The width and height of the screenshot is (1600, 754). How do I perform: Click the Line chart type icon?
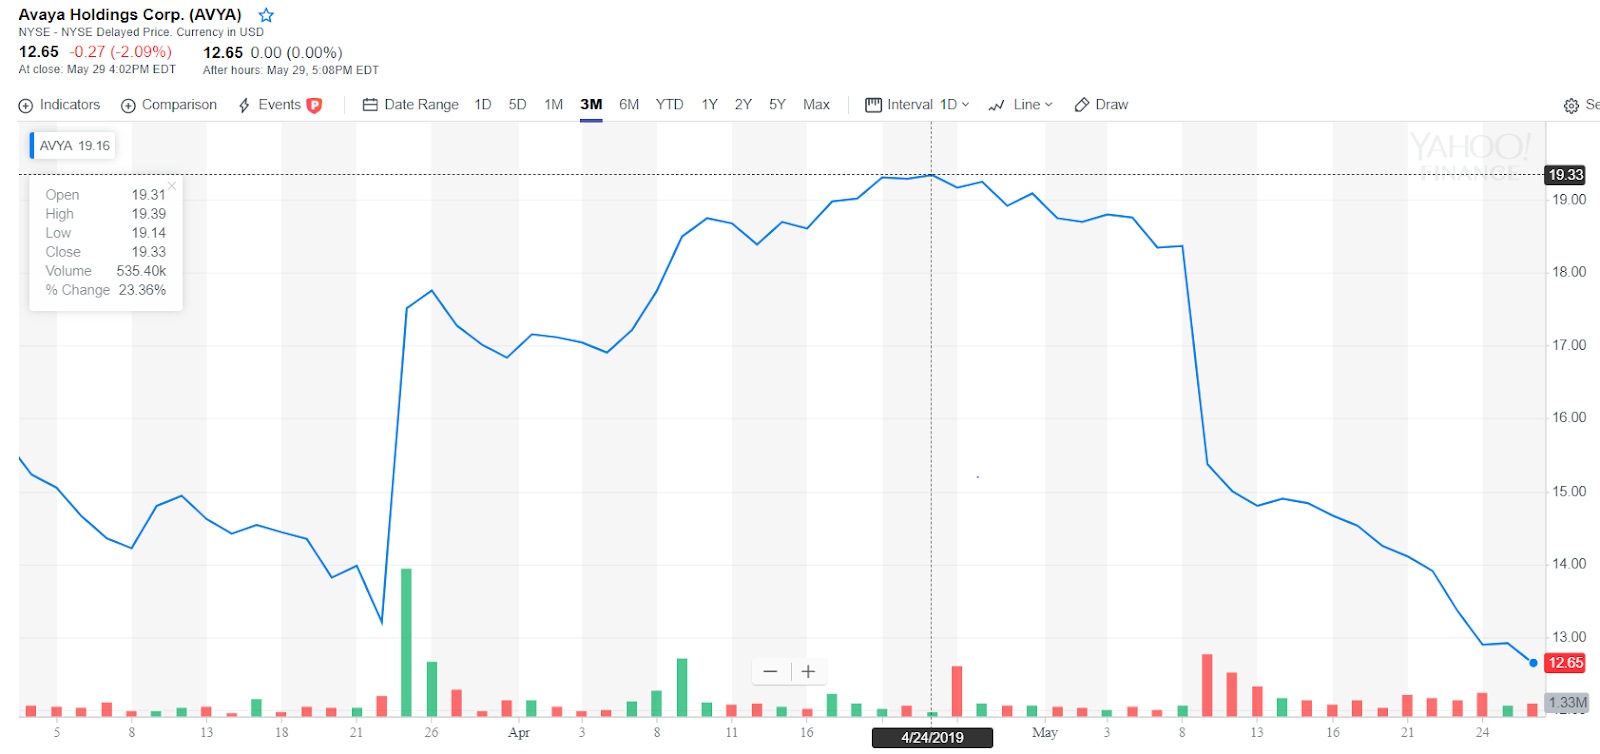click(x=996, y=106)
